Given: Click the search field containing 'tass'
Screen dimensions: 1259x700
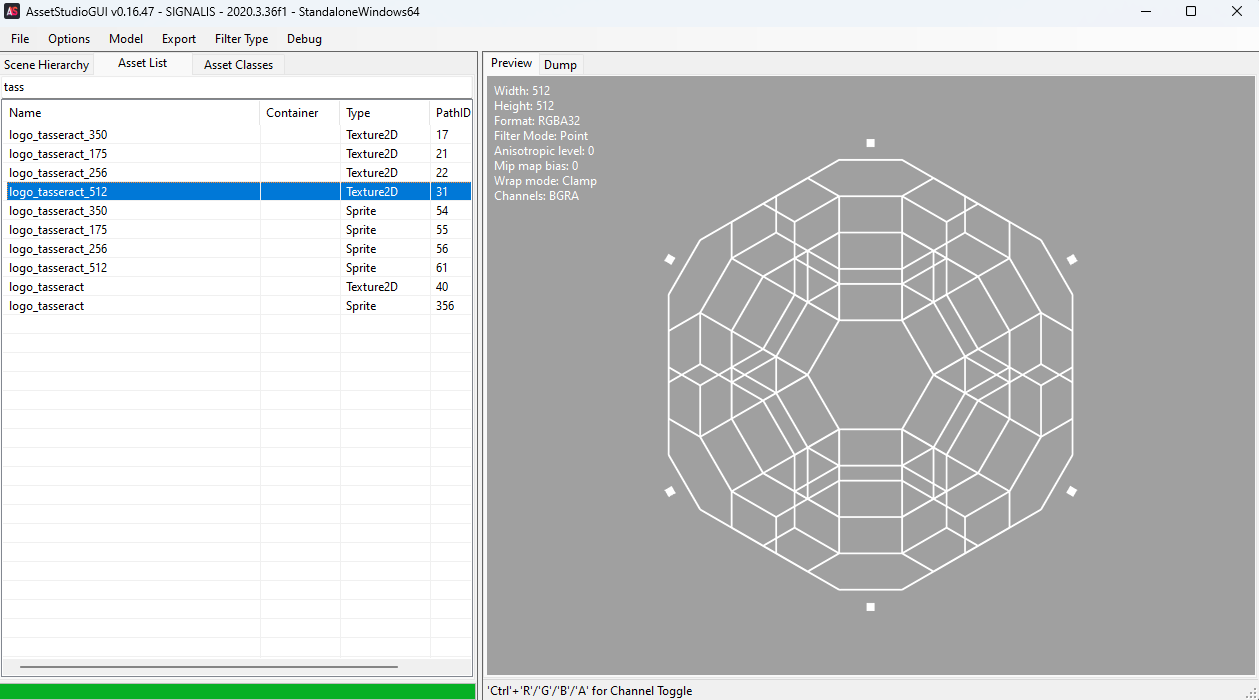Looking at the screenshot, I should pyautogui.click(x=237, y=87).
